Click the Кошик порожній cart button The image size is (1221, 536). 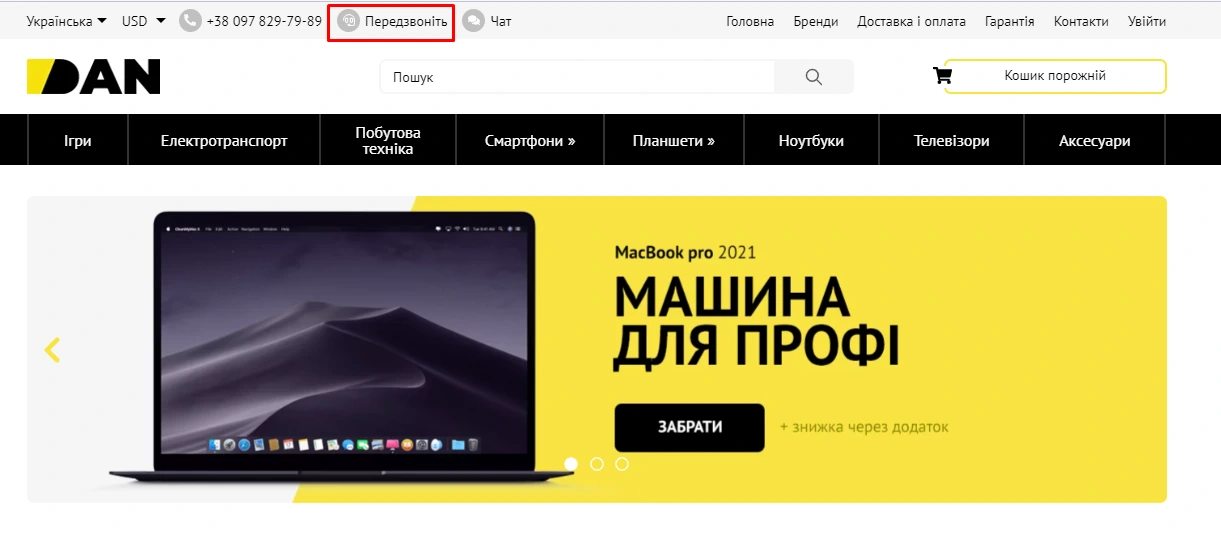click(1055, 76)
